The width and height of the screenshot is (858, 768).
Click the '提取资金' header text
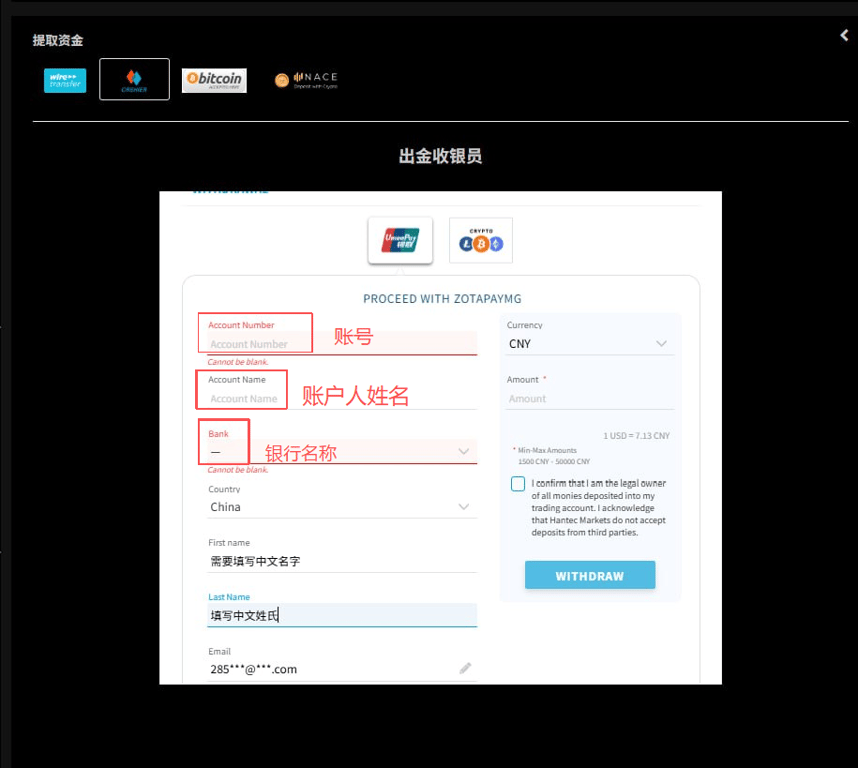coord(58,40)
